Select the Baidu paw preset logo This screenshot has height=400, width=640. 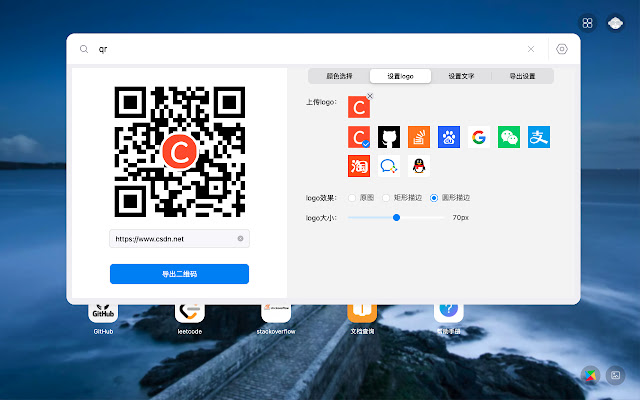[449, 137]
